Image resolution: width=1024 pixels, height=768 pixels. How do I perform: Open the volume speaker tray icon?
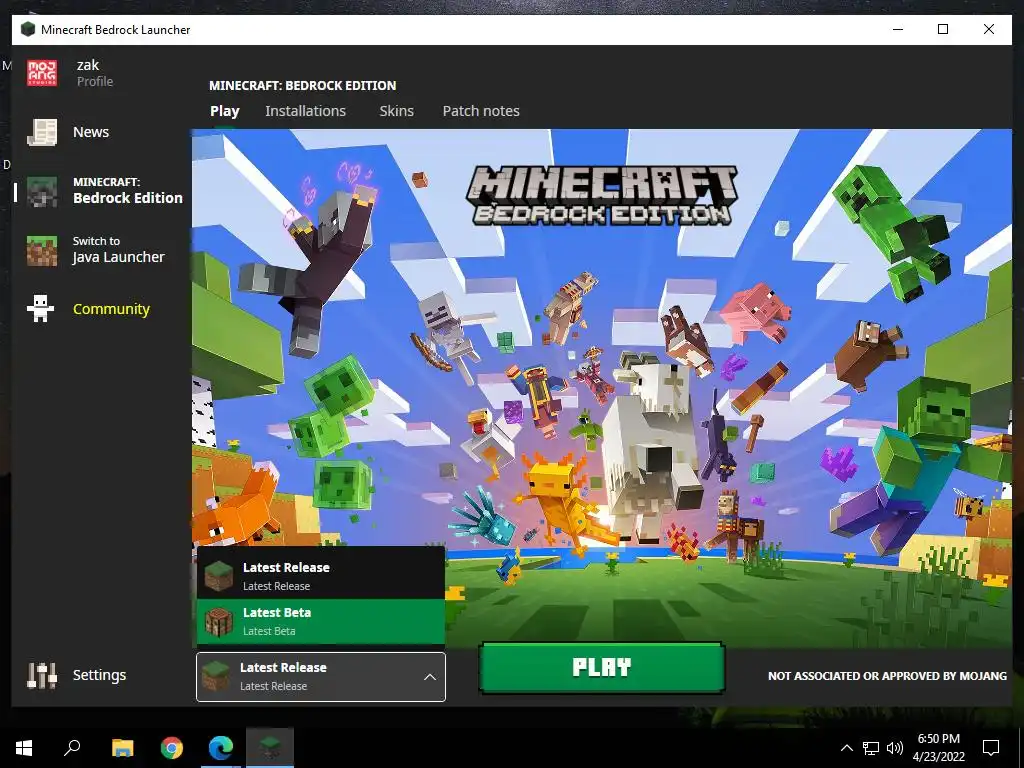tap(895, 748)
